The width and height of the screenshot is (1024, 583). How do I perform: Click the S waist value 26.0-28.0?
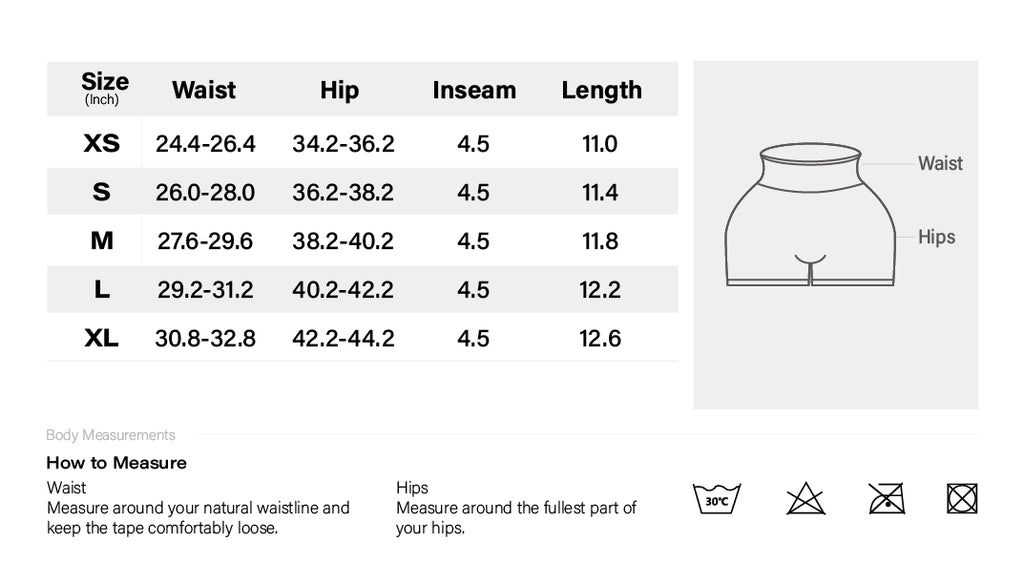click(205, 192)
